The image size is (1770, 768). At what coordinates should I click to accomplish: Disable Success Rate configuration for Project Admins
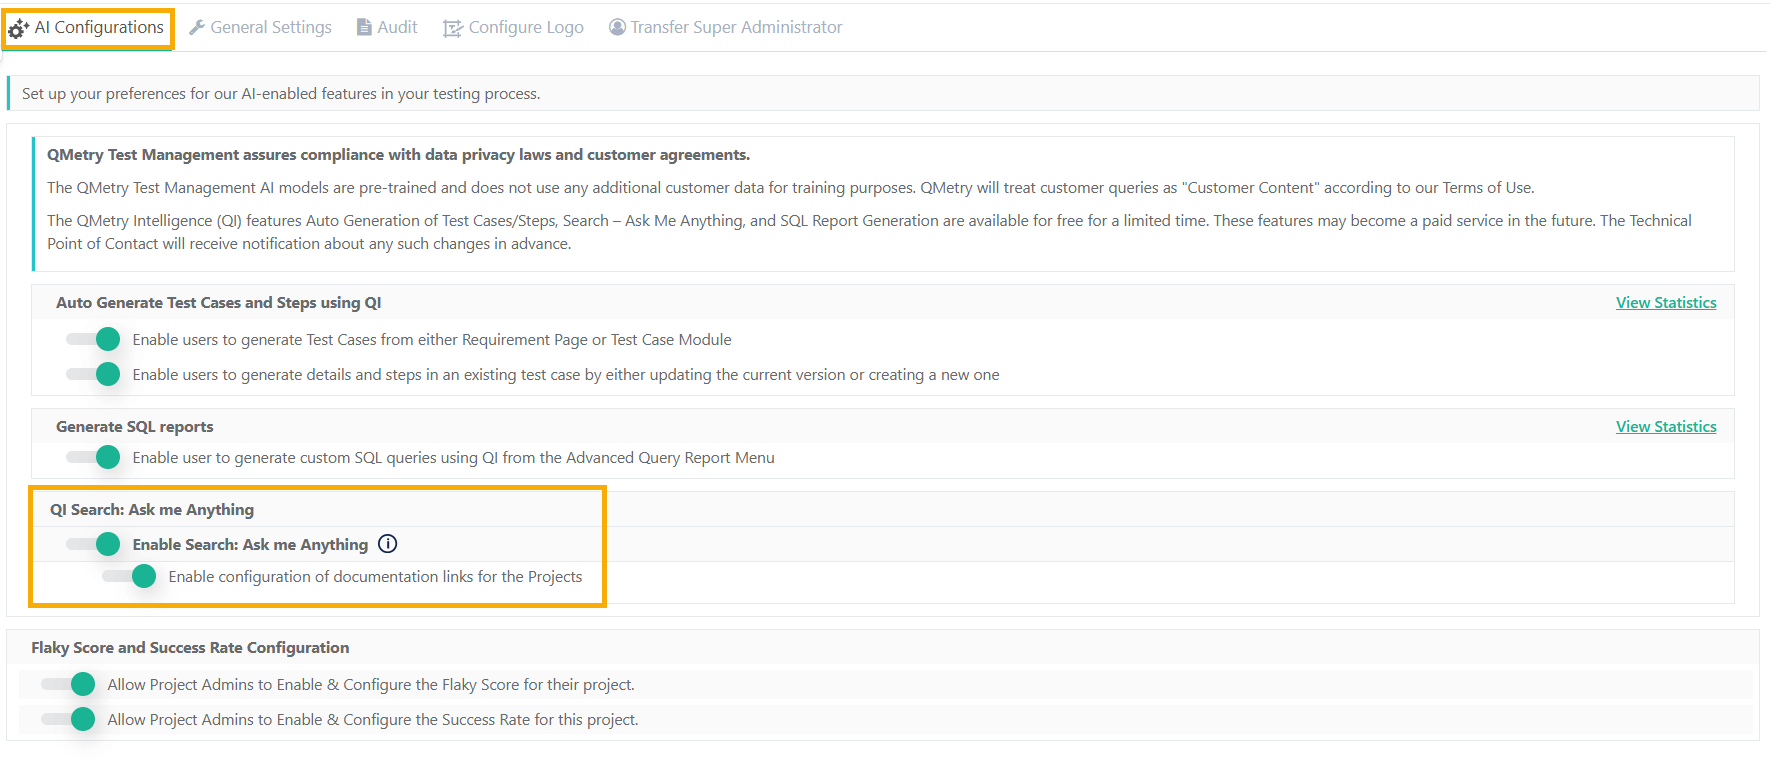click(x=69, y=720)
